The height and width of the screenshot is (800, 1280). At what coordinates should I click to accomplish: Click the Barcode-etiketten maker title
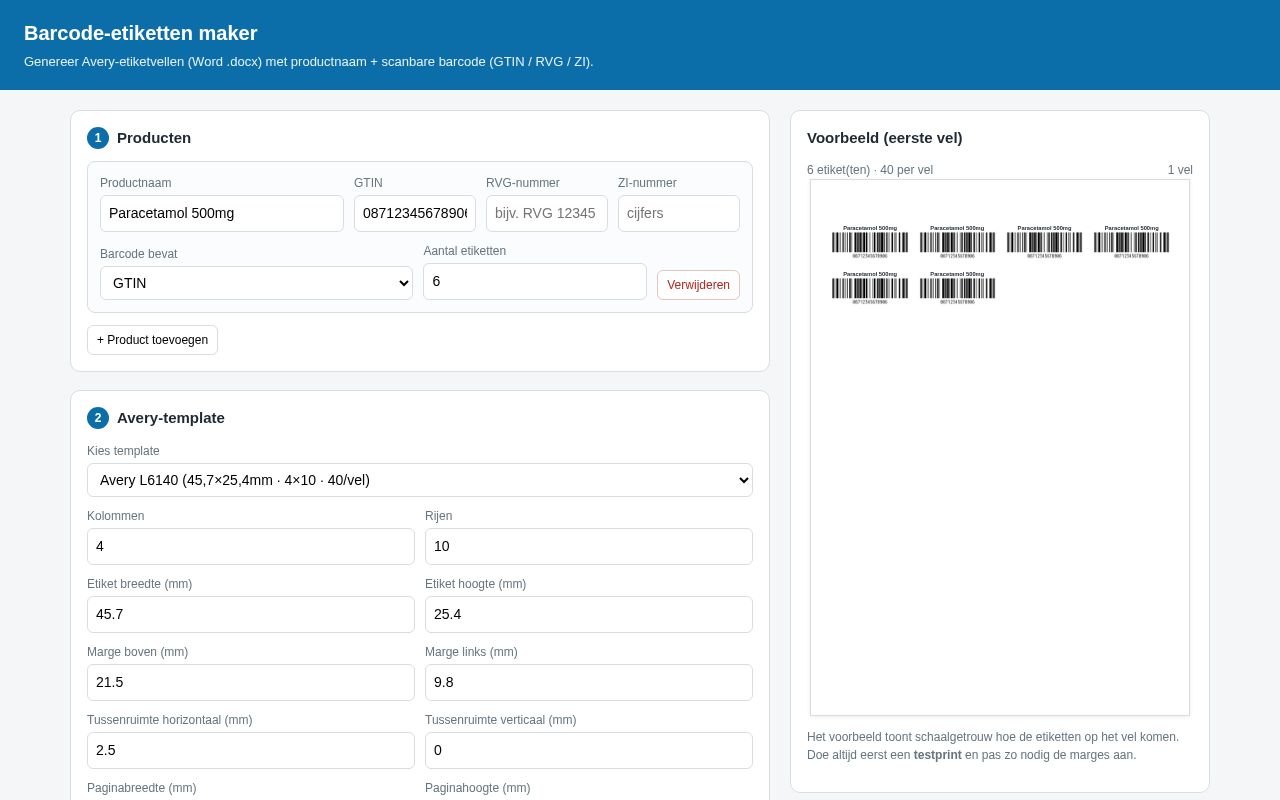coord(141,33)
